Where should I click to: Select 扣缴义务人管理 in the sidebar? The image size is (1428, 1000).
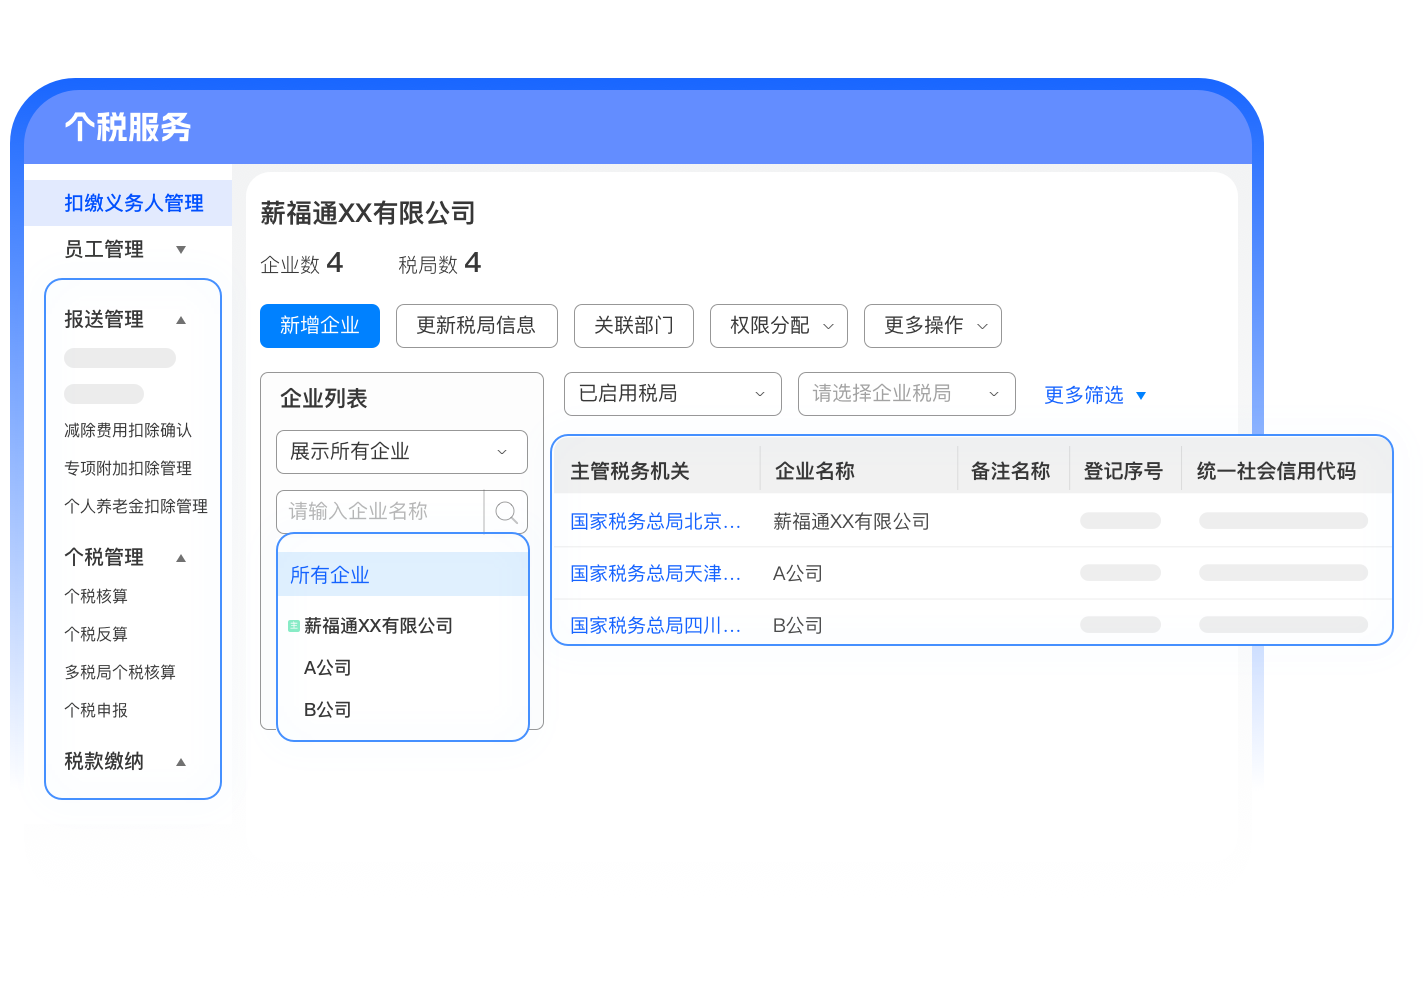[x=134, y=203]
